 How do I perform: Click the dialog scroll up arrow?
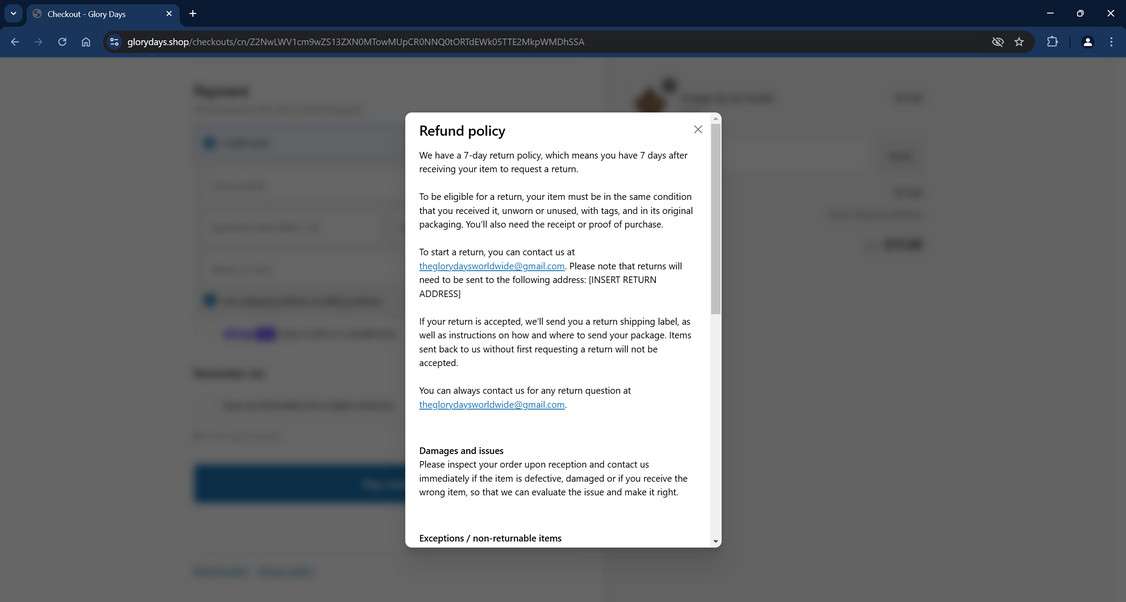pyautogui.click(x=715, y=118)
